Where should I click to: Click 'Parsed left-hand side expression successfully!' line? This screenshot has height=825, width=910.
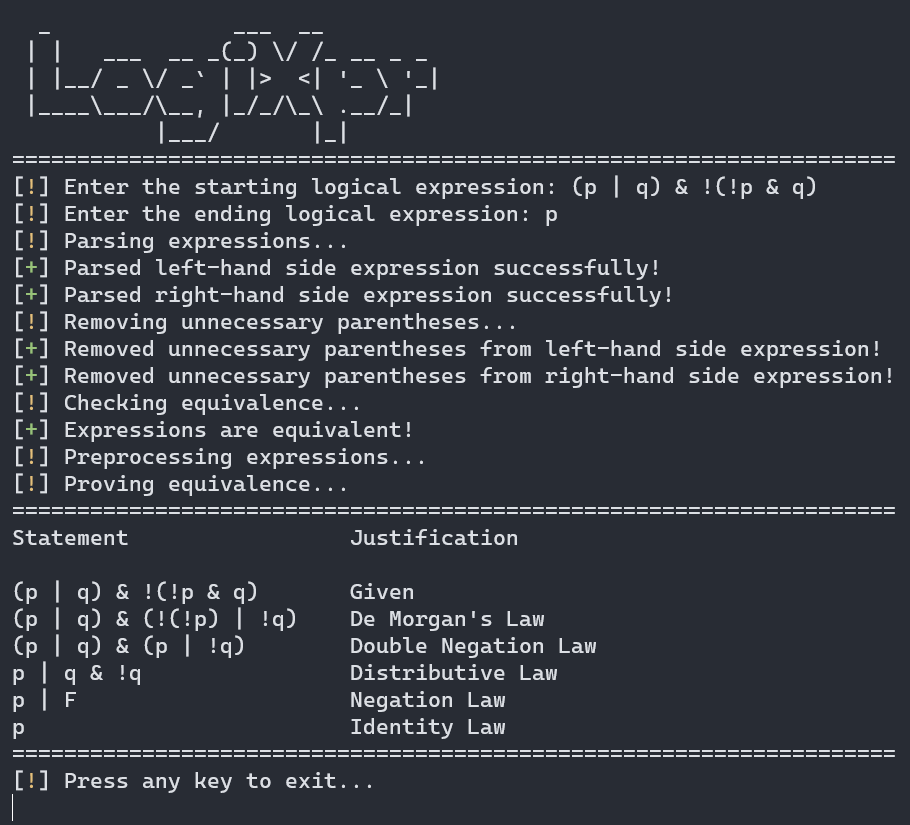pyautogui.click(x=337, y=268)
